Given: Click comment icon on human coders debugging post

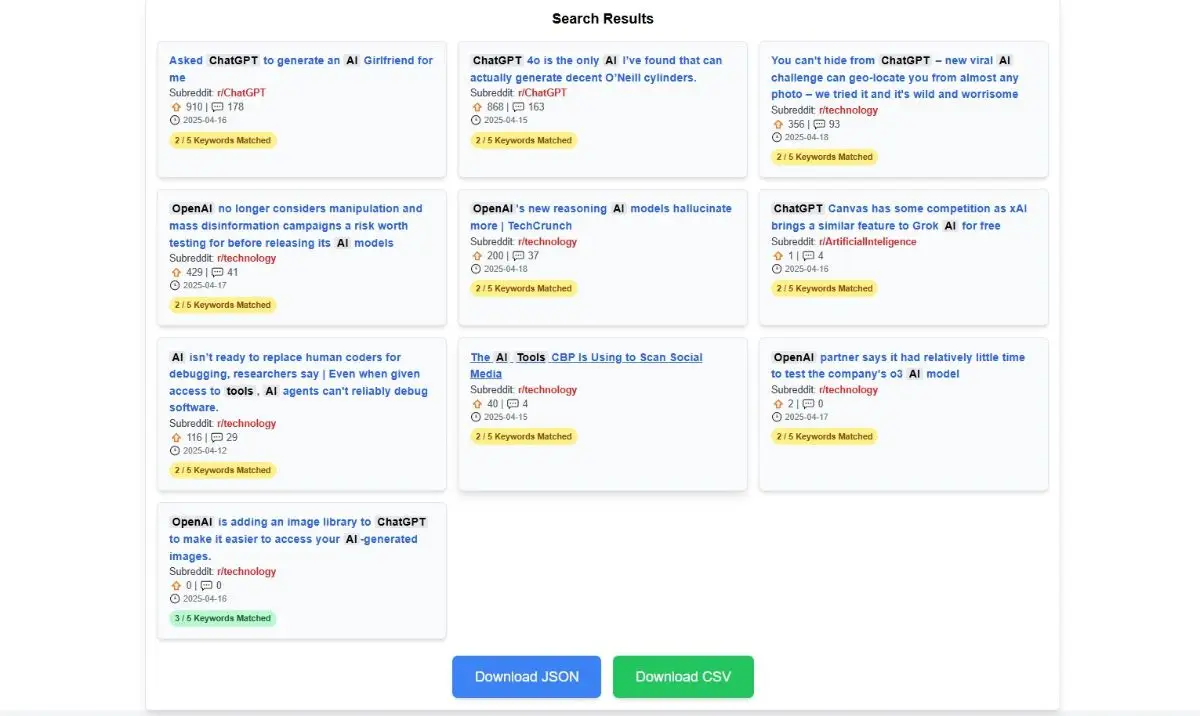Looking at the screenshot, I should tap(217, 438).
